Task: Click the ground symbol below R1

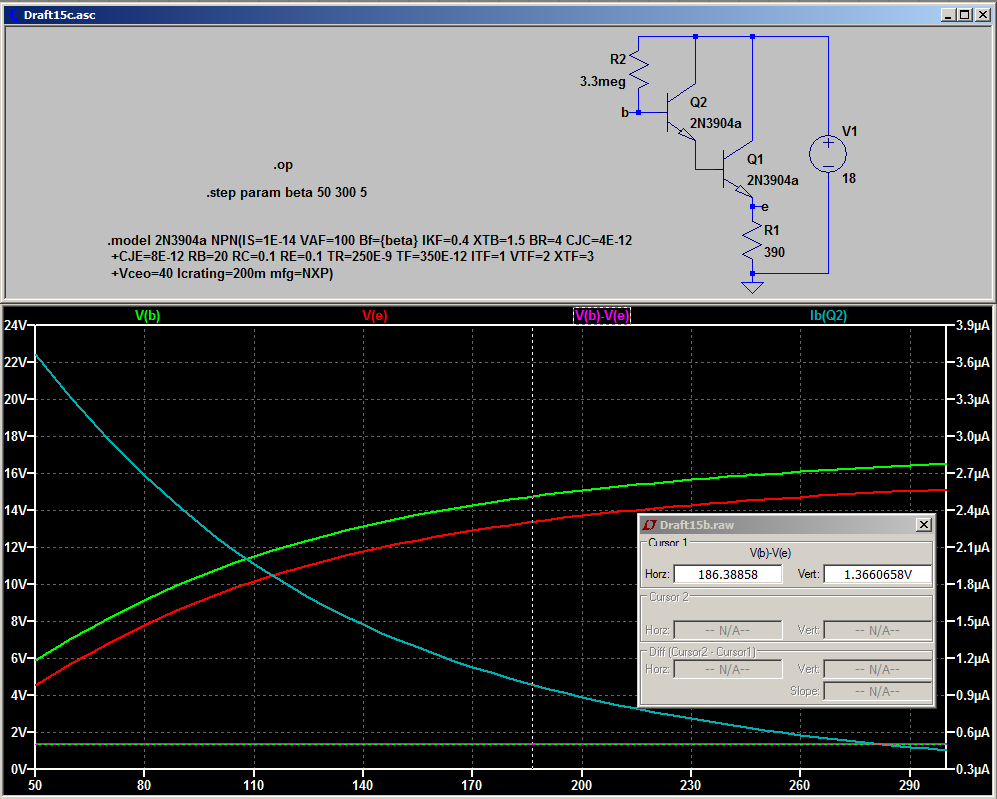Action: [x=752, y=287]
